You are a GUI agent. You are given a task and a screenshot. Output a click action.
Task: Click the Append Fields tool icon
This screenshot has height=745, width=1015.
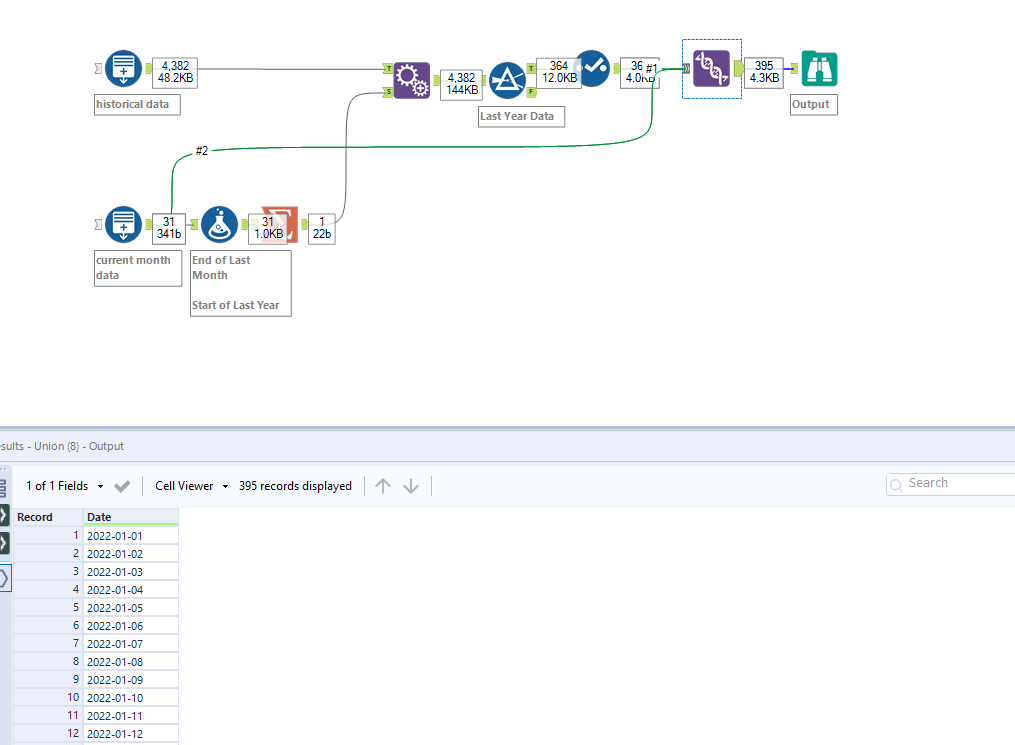[x=412, y=80]
